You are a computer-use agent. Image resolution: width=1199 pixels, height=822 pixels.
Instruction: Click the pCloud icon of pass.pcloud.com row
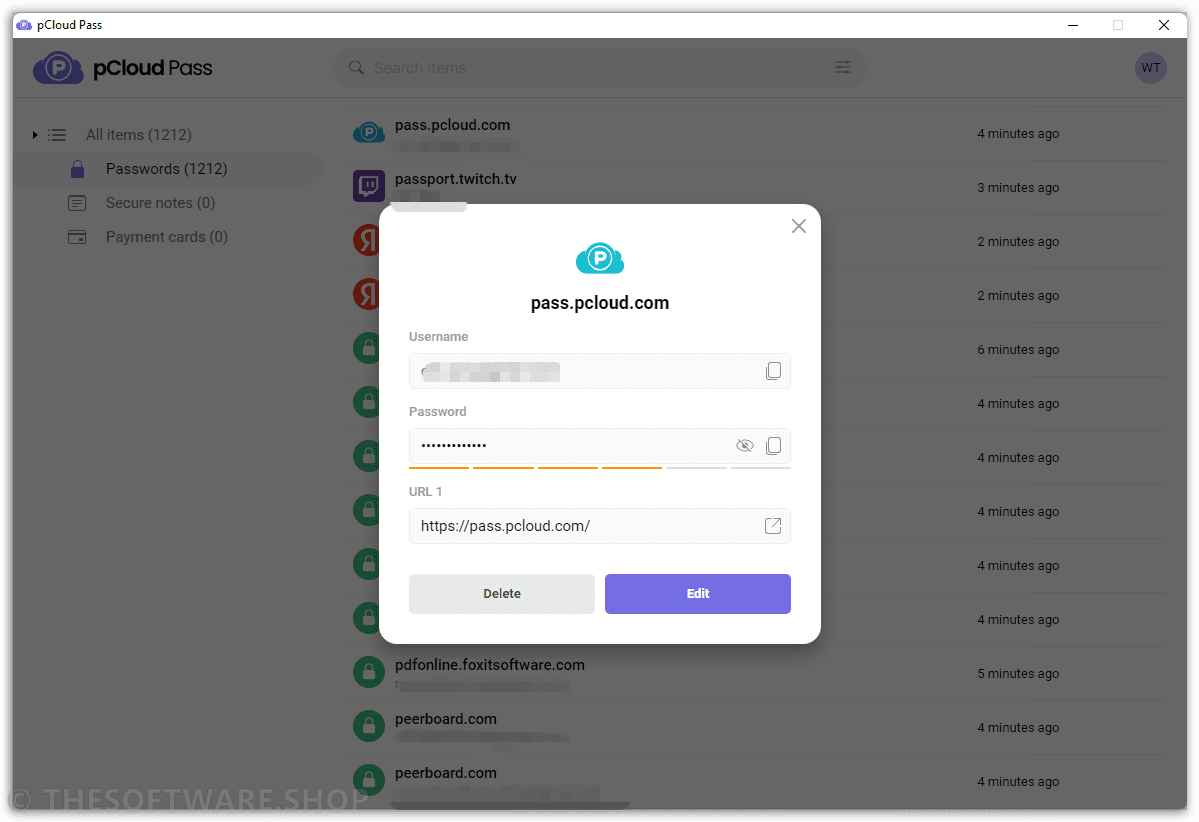click(x=369, y=133)
